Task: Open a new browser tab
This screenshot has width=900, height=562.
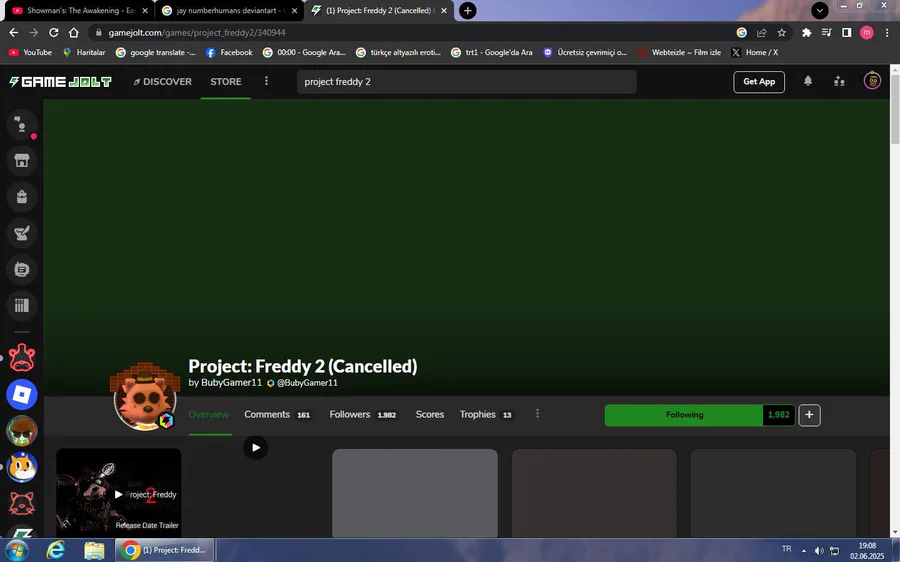Action: point(468,10)
